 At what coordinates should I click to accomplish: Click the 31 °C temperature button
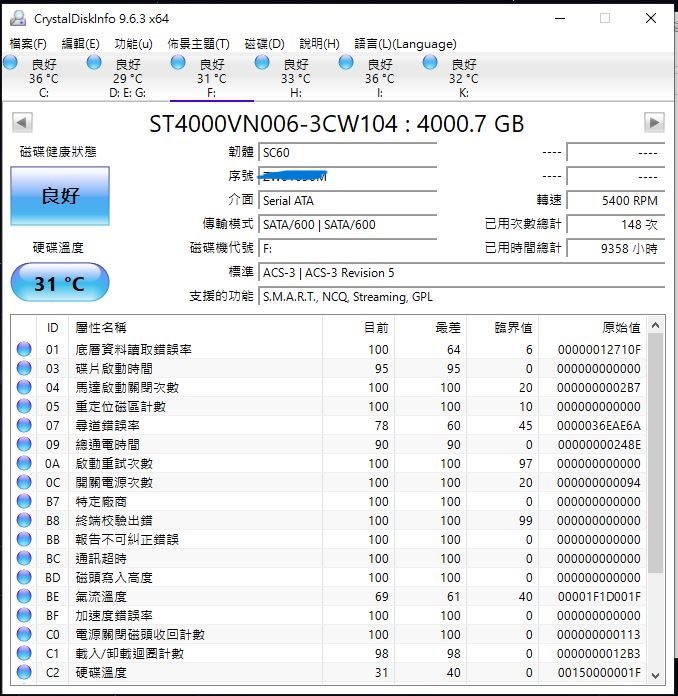(59, 282)
